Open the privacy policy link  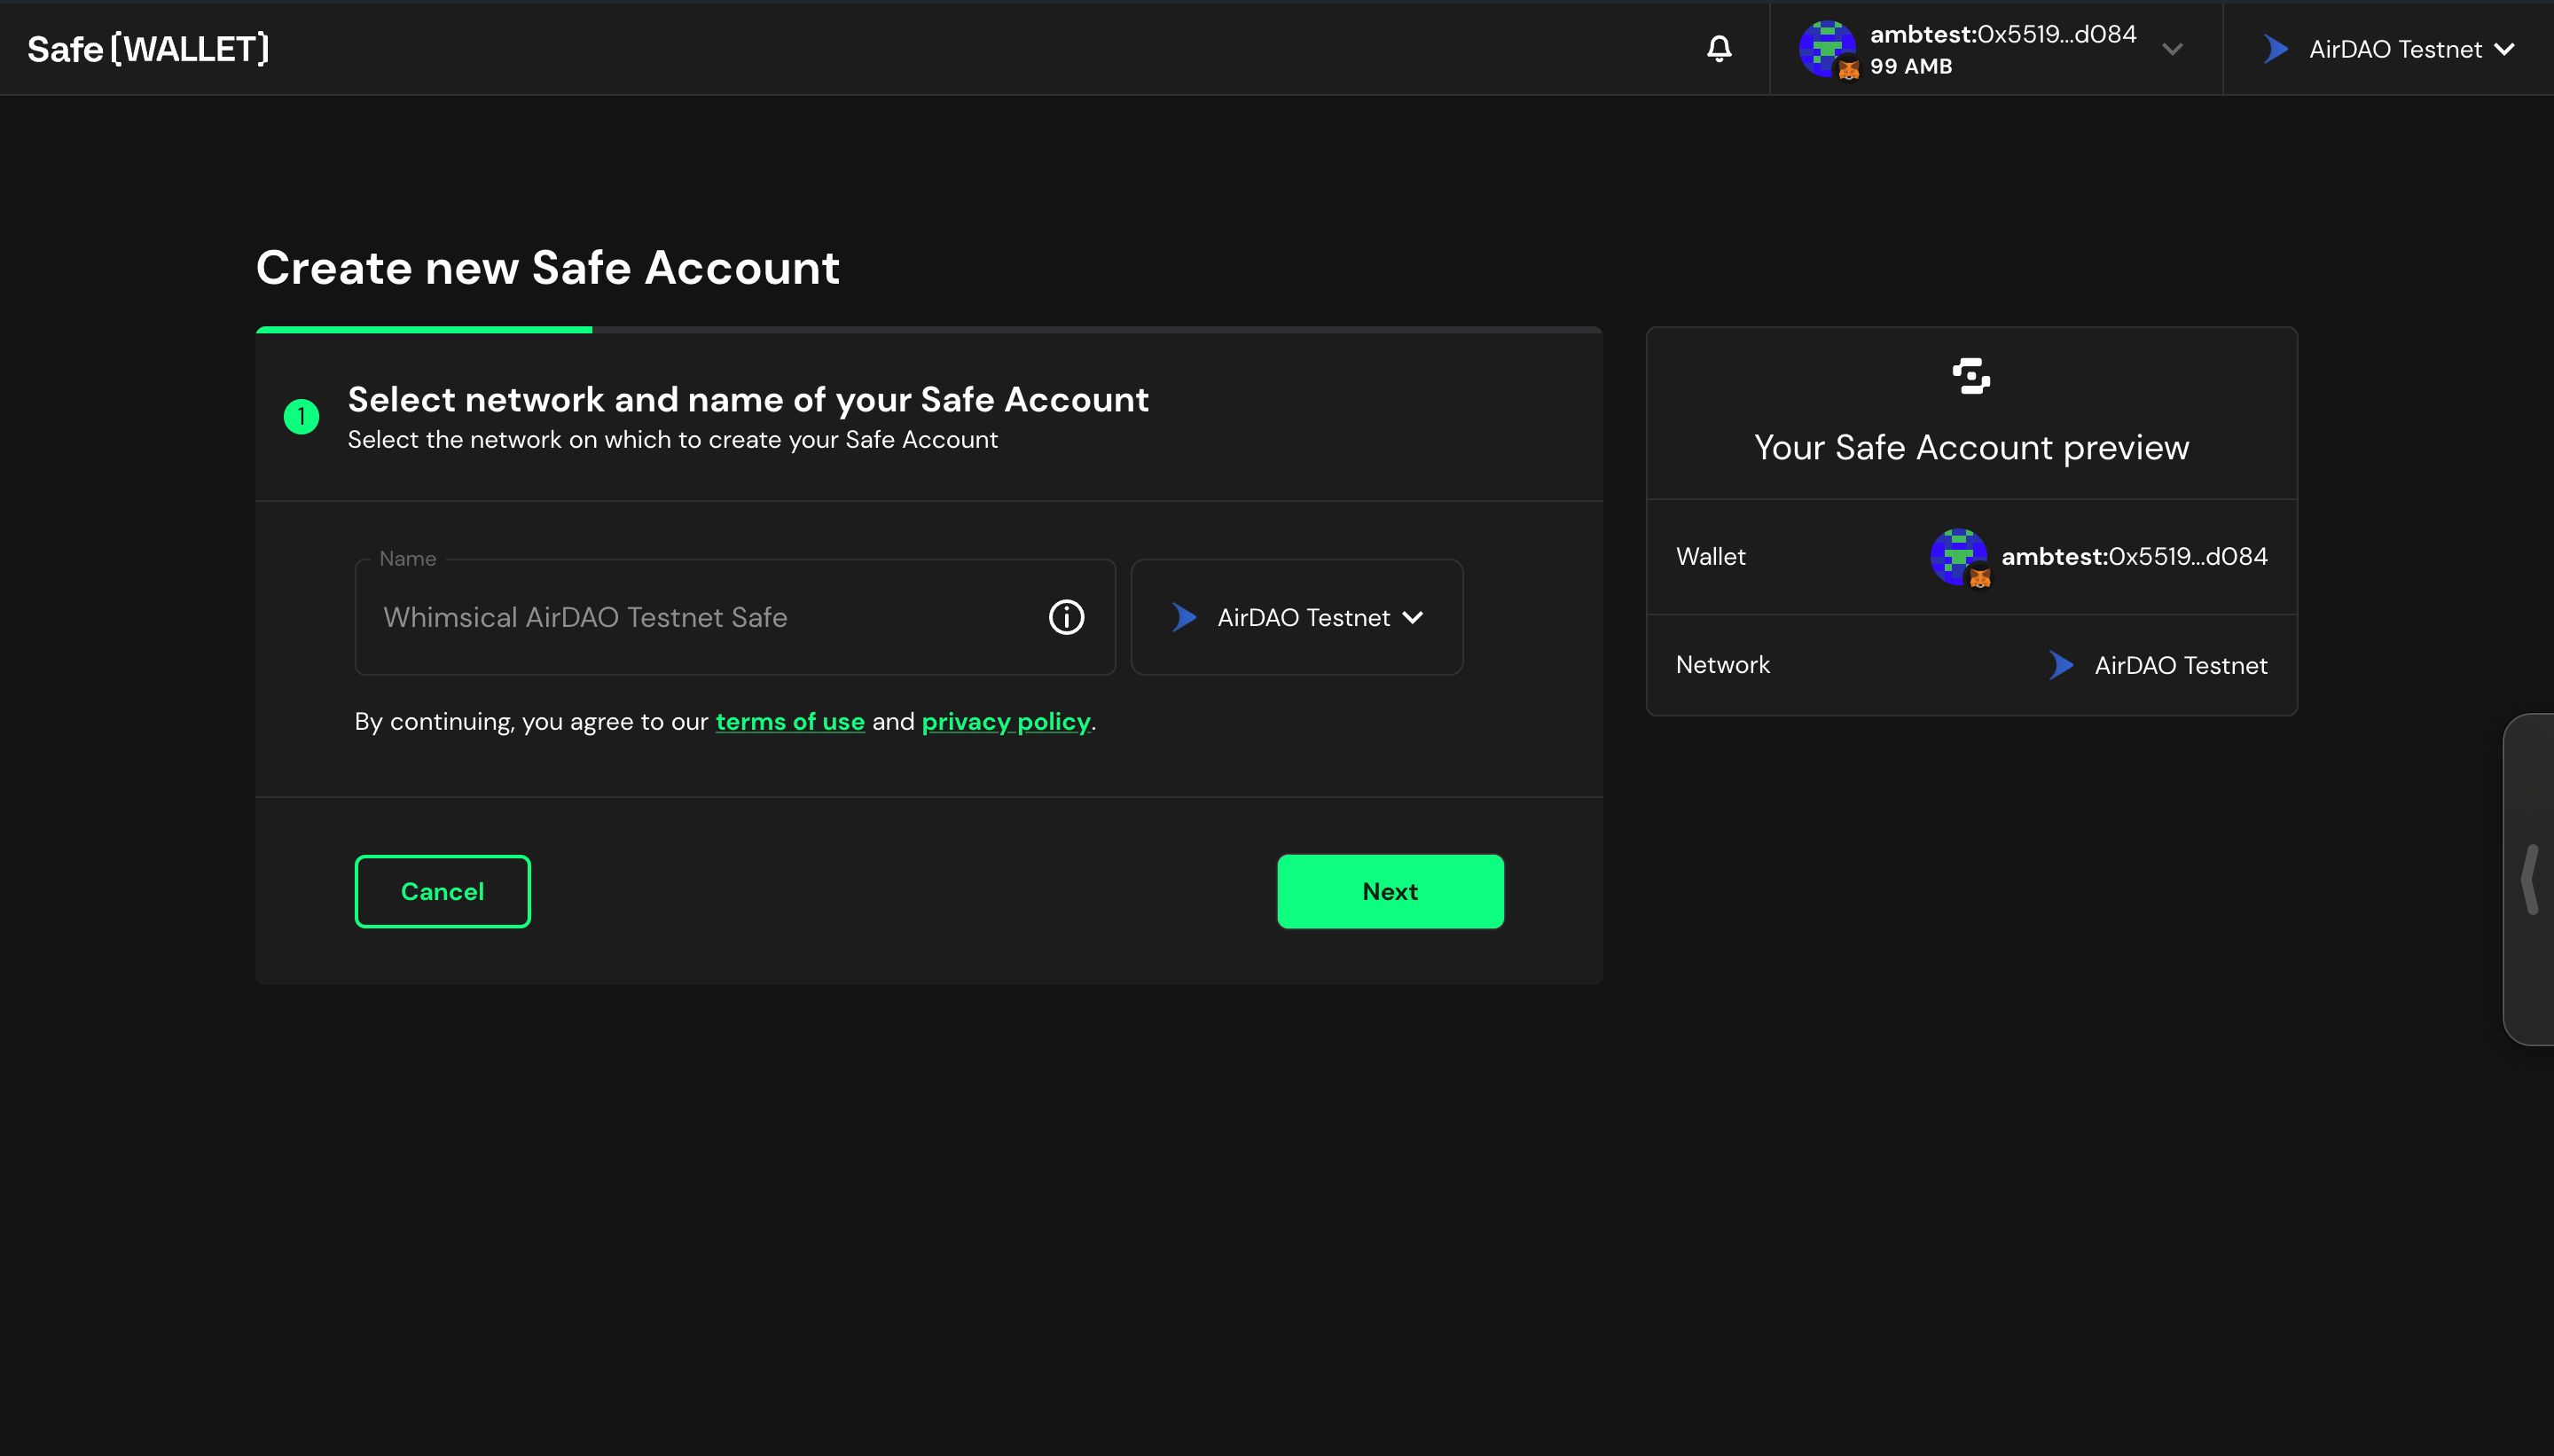tap(1006, 721)
